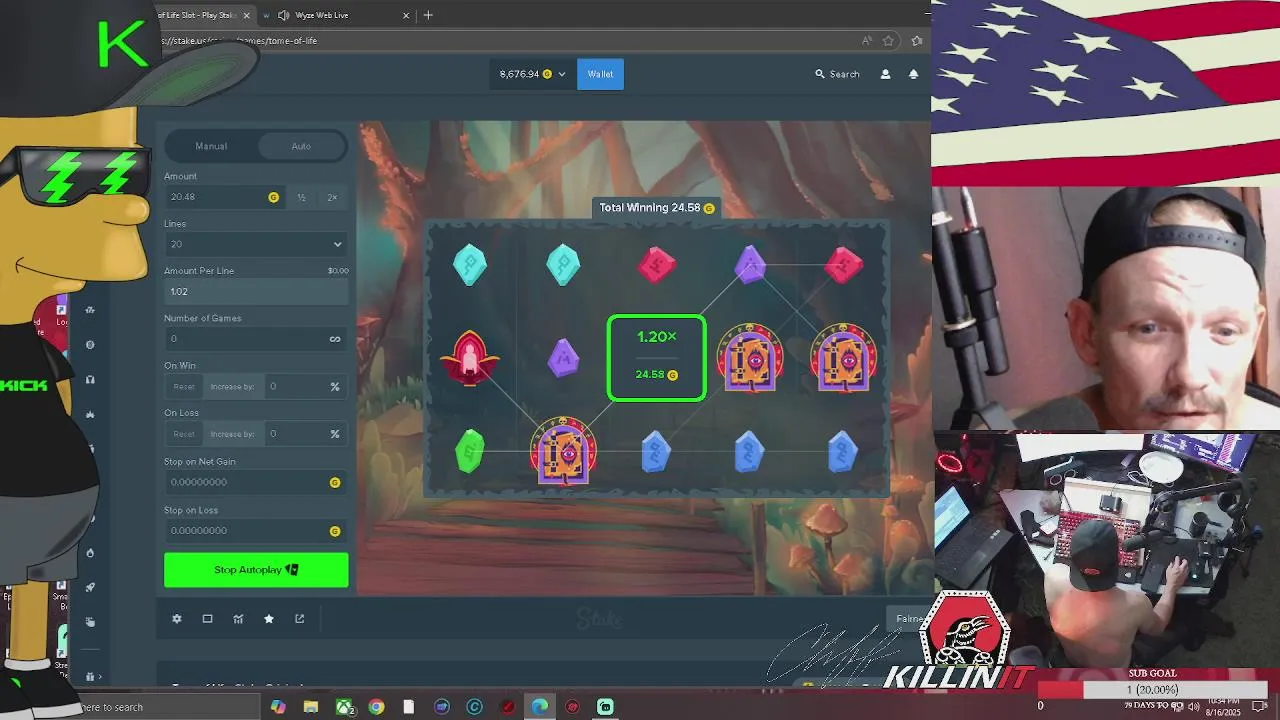This screenshot has width=1280, height=720.
Task: Select On Win Reset option
Action: [184, 387]
